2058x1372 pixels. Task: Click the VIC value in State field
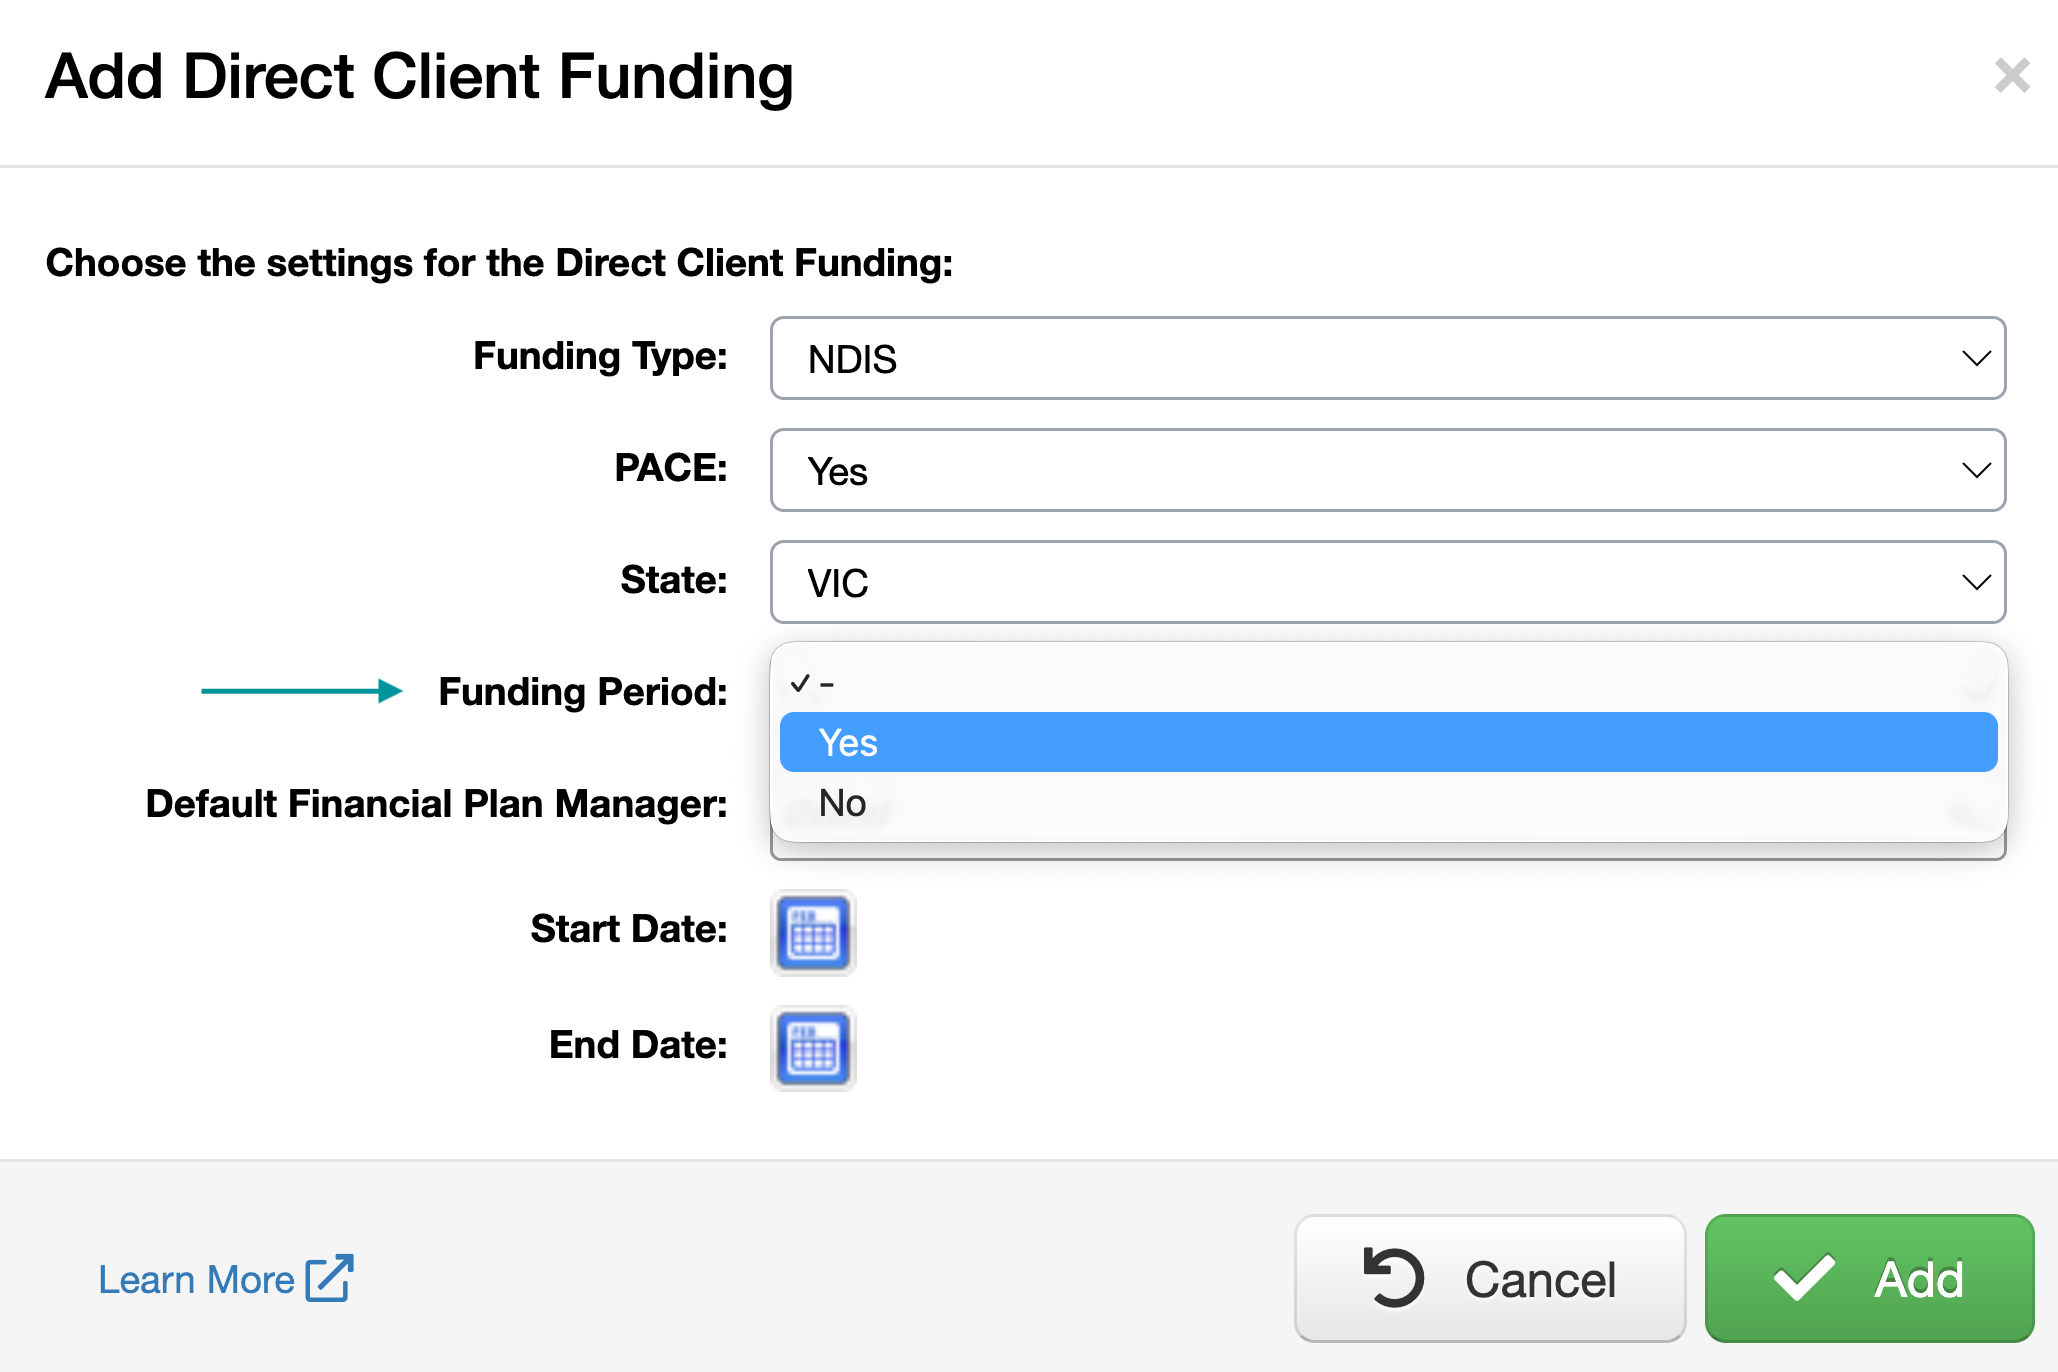tap(838, 583)
